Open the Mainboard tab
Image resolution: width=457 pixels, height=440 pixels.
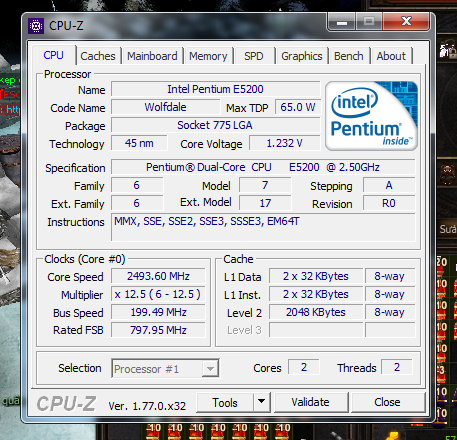pyautogui.click(x=152, y=56)
